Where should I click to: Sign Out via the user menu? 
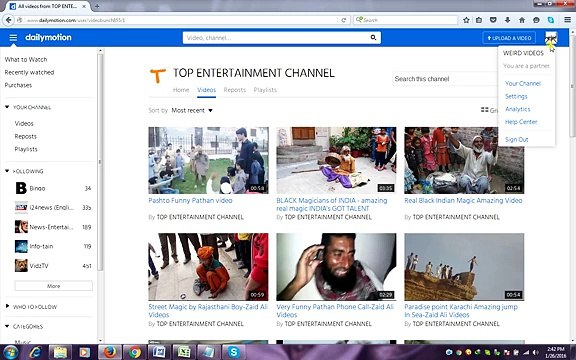pos(516,140)
